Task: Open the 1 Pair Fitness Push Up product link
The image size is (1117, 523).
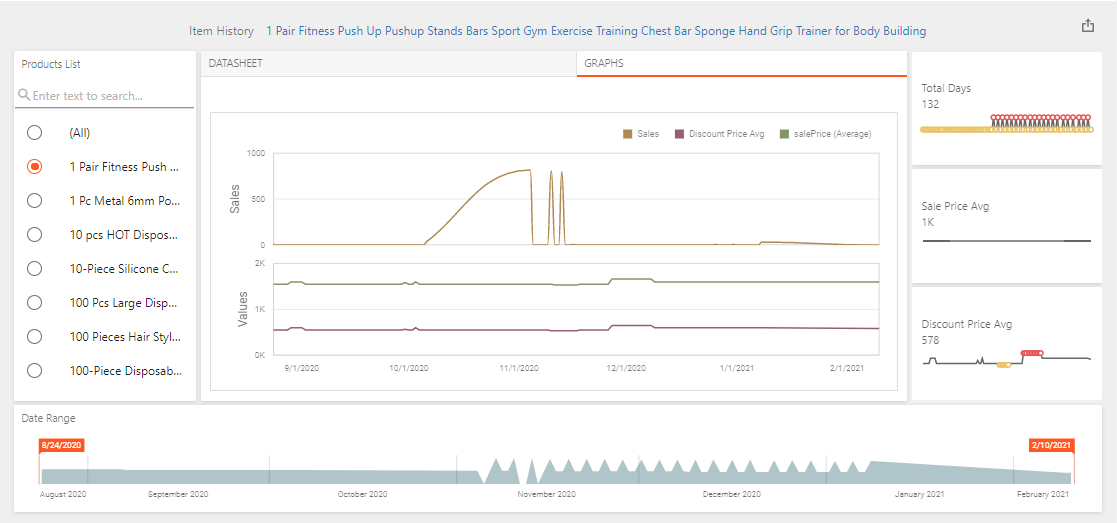Action: 596,31
